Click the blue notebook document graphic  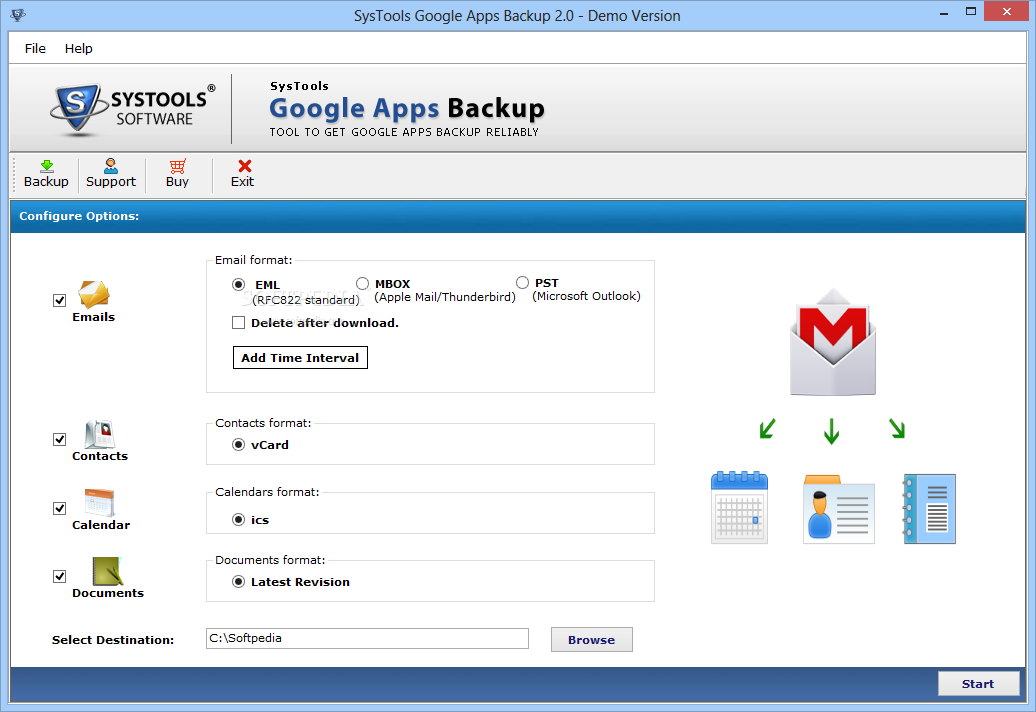(x=929, y=509)
